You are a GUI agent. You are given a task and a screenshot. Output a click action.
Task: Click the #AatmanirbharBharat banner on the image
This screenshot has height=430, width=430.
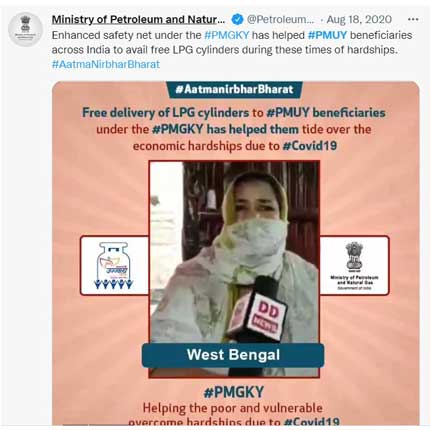[234, 89]
